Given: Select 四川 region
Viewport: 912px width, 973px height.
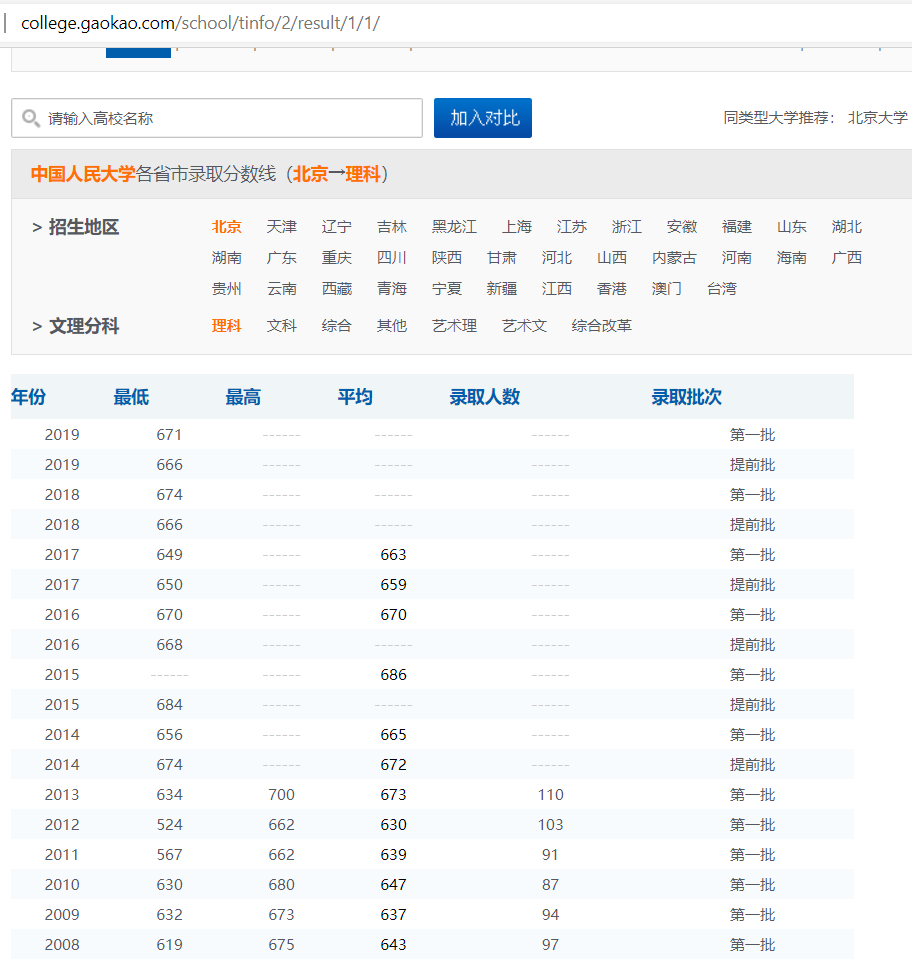Looking at the screenshot, I should click(x=392, y=258).
